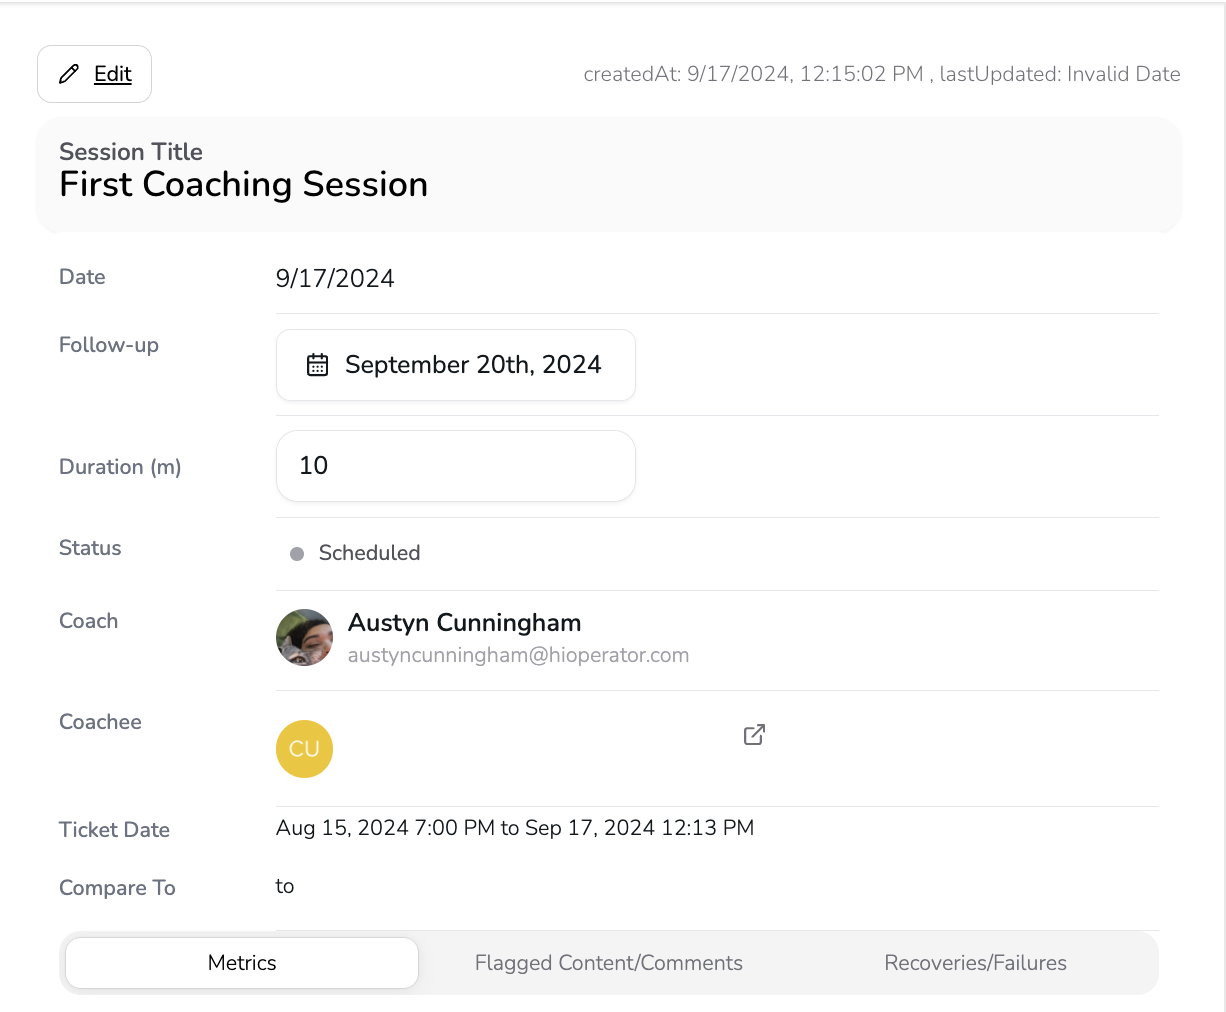Open the Flagged Content/Comments tab

608,963
